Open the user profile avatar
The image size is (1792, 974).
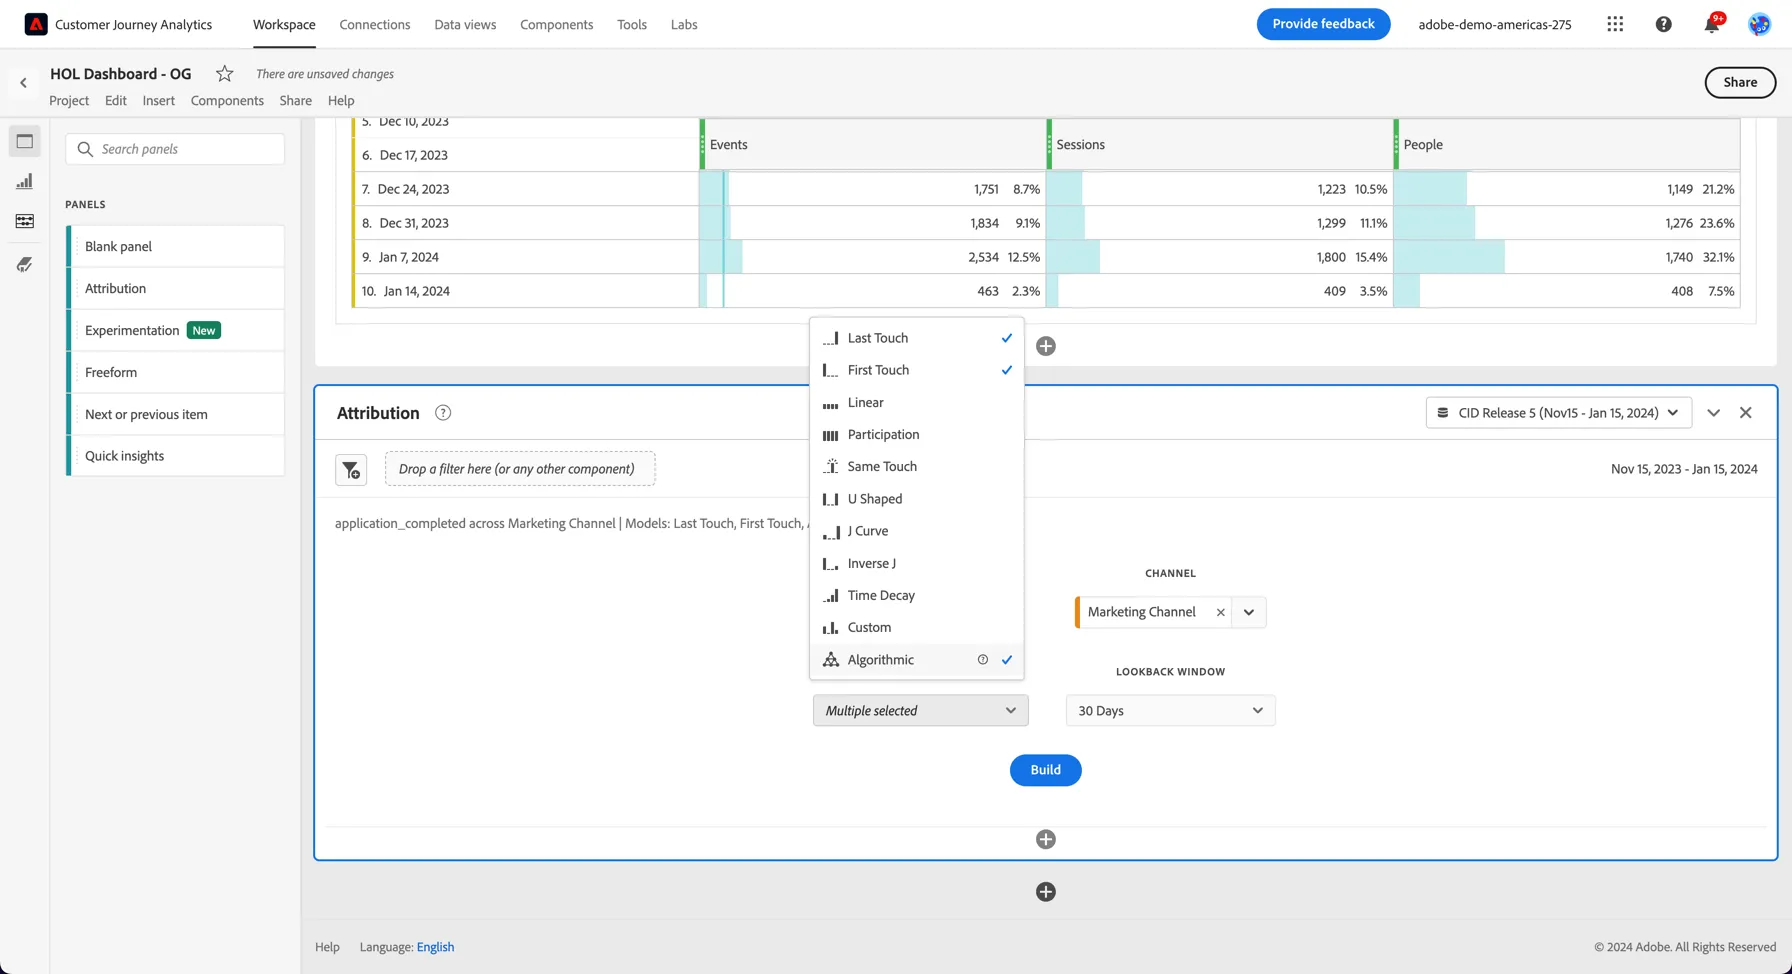click(1759, 24)
